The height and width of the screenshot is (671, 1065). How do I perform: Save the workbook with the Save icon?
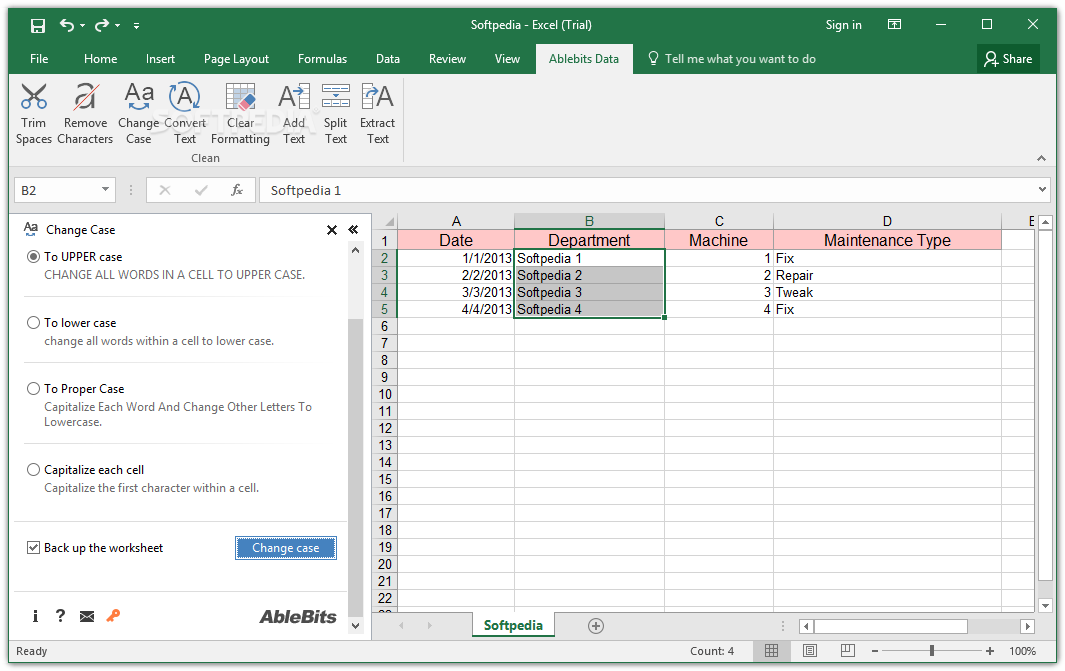point(38,26)
